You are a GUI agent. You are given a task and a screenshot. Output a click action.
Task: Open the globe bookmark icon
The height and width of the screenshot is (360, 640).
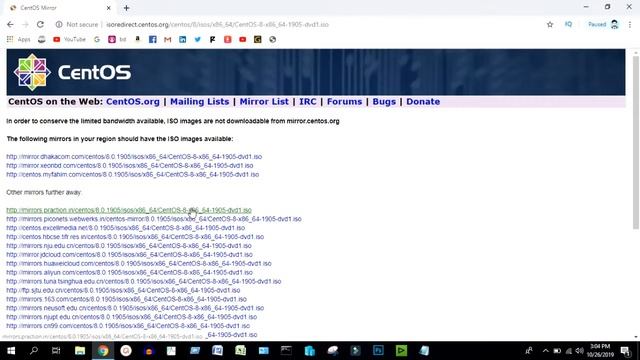pos(273,40)
